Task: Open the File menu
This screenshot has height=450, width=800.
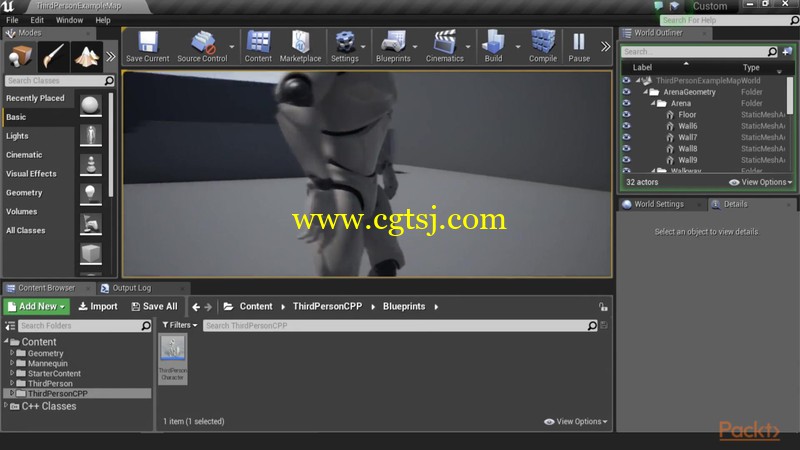Action: [12, 20]
